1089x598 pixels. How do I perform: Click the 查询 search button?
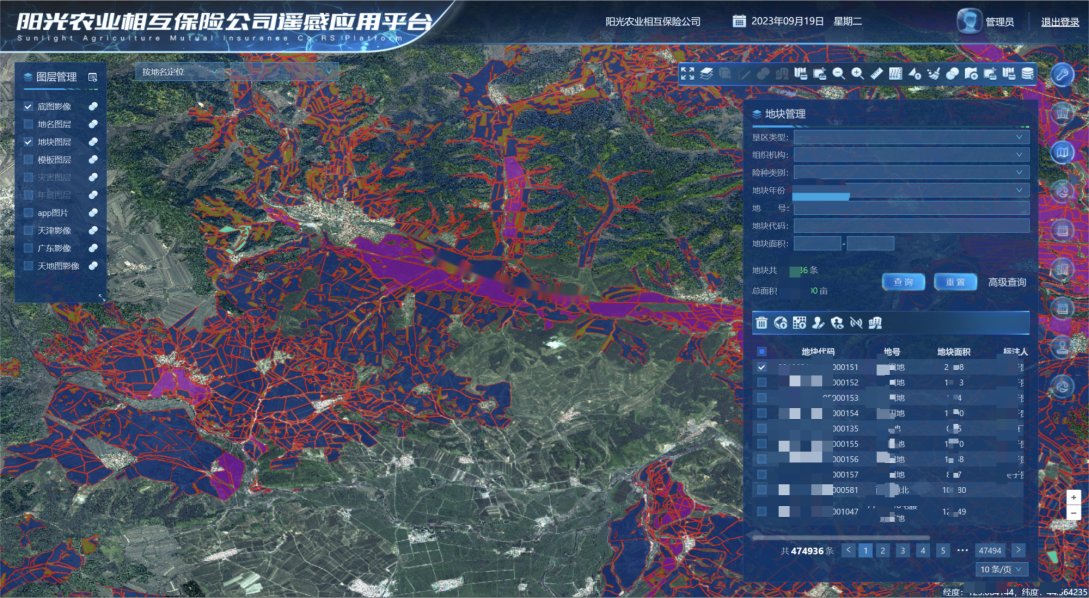pos(903,282)
